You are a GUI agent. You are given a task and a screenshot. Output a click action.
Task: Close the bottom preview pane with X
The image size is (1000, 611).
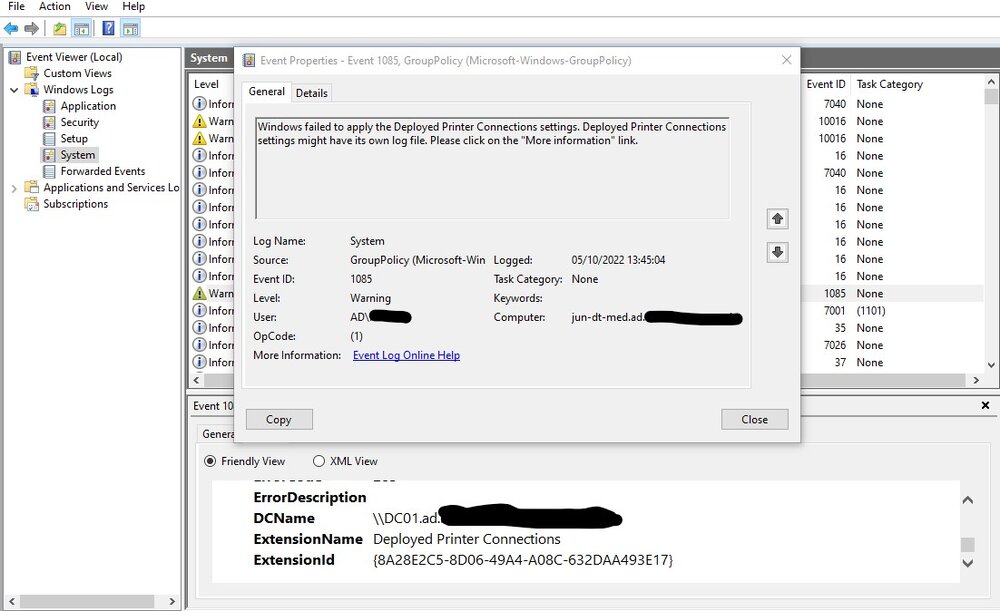985,405
